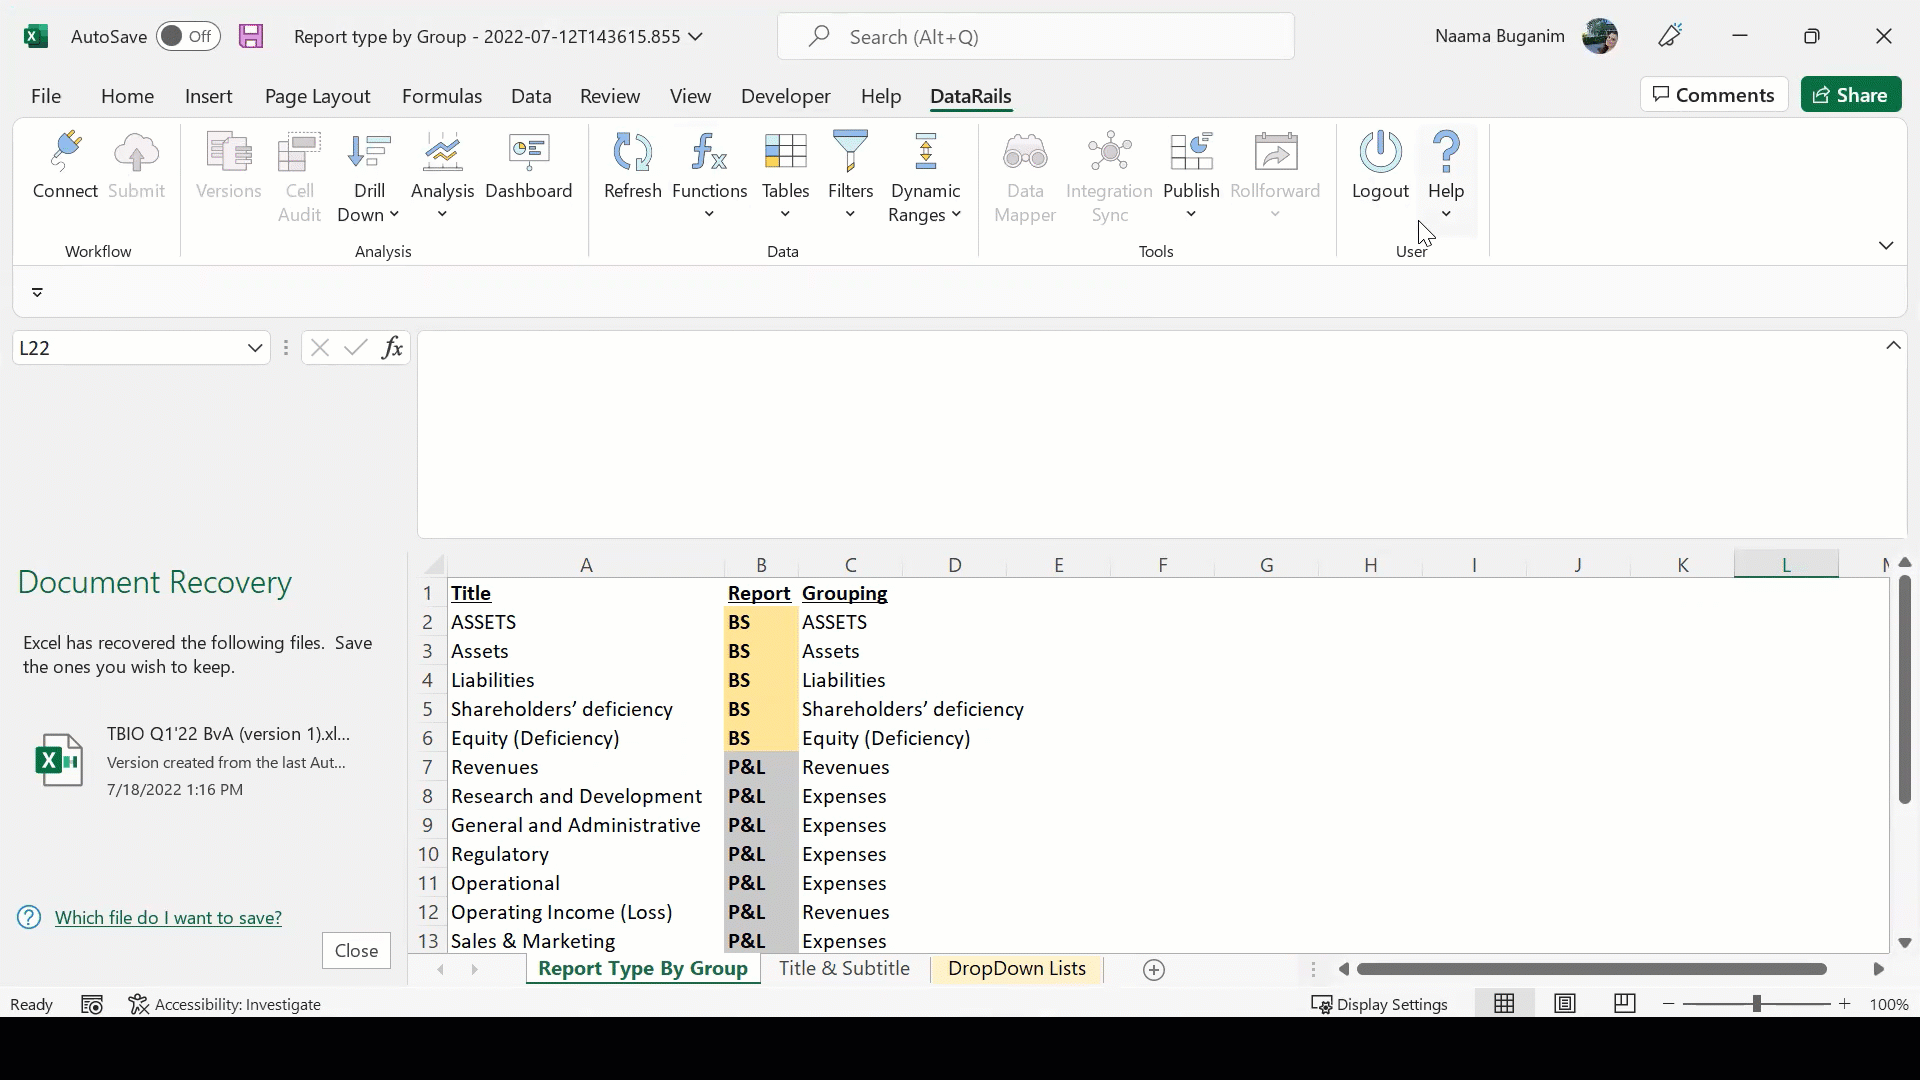Click the Comments button

pyautogui.click(x=1714, y=95)
